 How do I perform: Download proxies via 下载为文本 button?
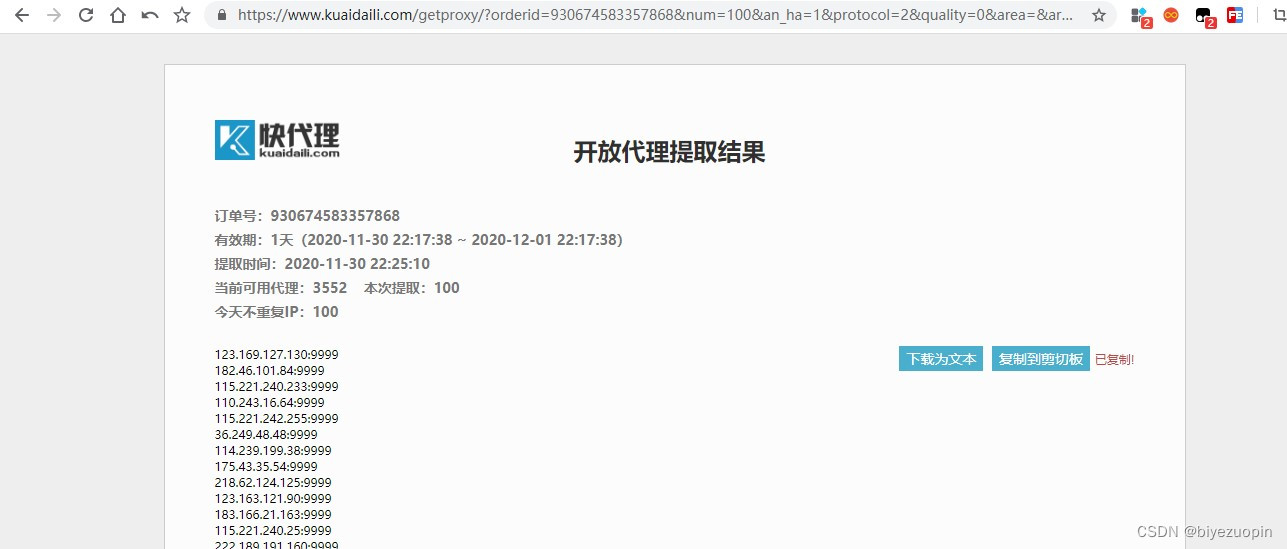[941, 359]
